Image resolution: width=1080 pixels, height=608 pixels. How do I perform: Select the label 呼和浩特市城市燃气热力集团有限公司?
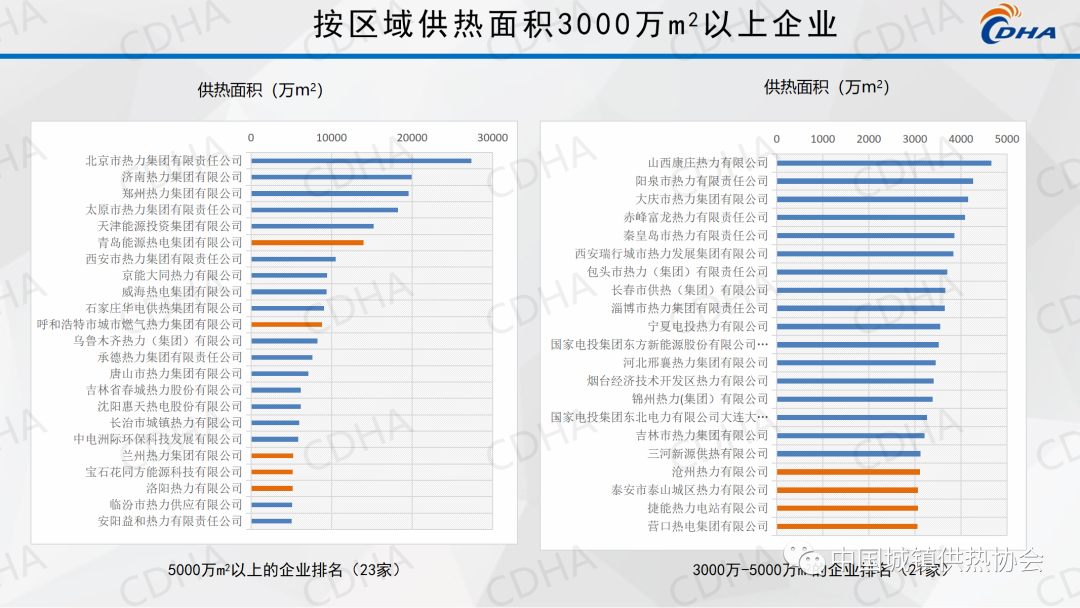[x=140, y=324]
